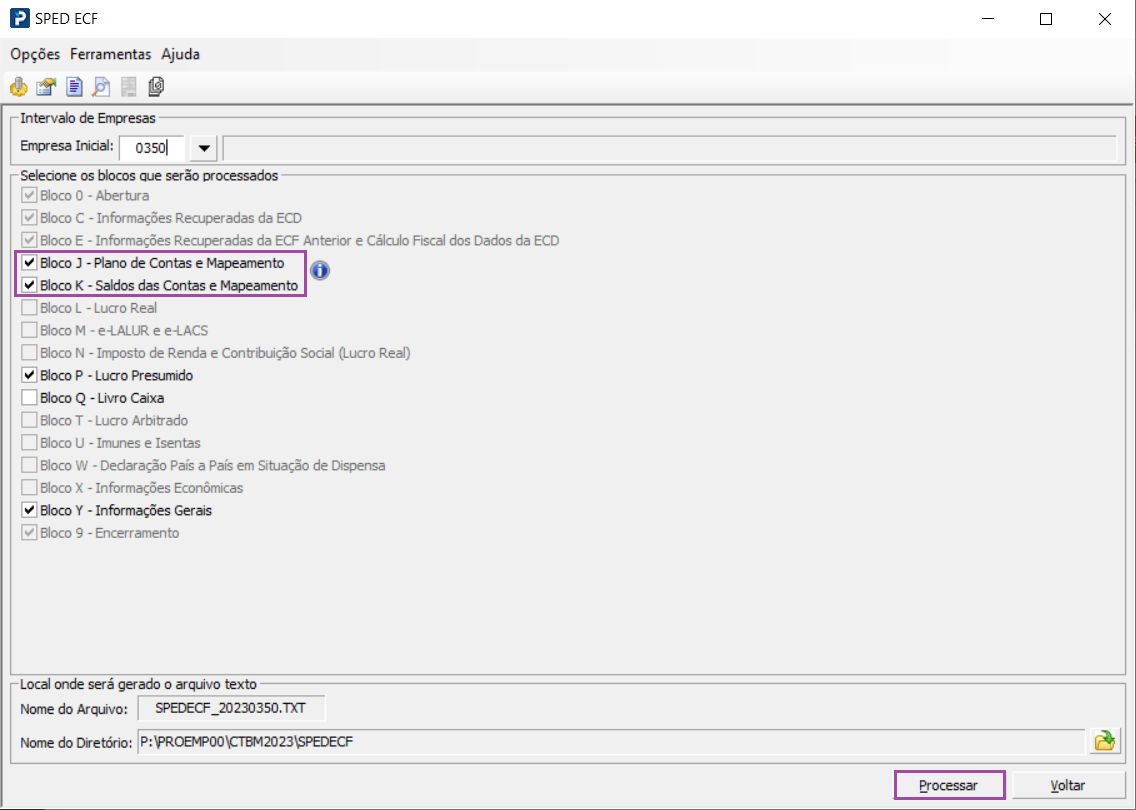Open the Empresa Inicial dropdown arrow

[204, 148]
